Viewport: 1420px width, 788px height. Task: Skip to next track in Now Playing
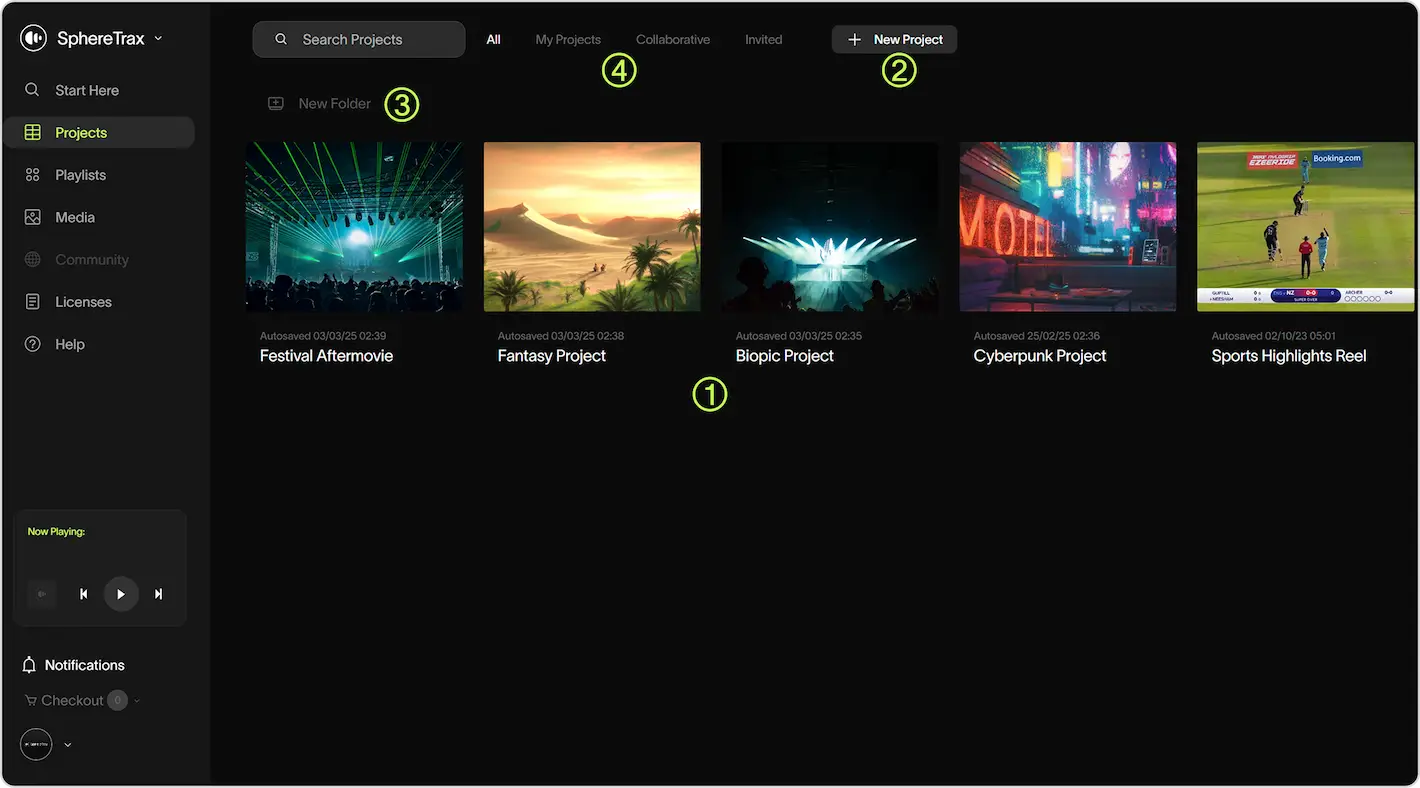157,593
